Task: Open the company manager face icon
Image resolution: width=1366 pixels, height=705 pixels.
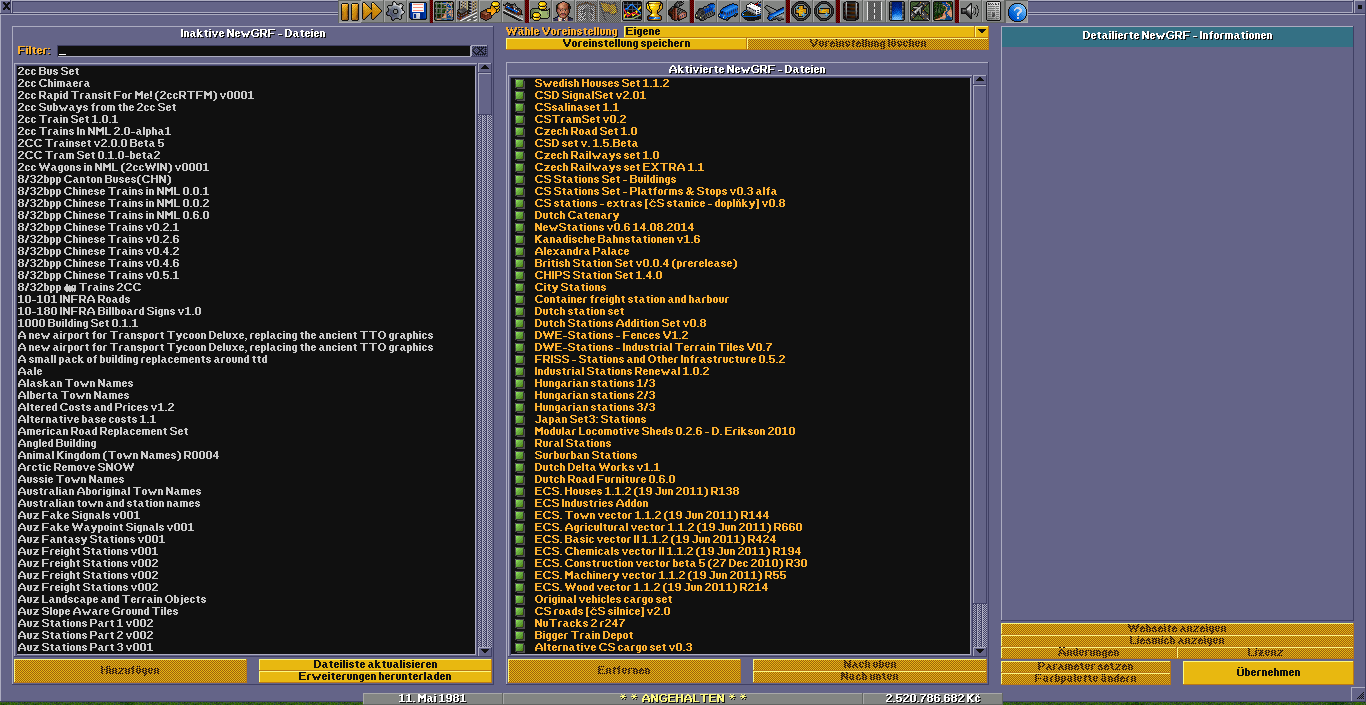Action: pos(563,11)
